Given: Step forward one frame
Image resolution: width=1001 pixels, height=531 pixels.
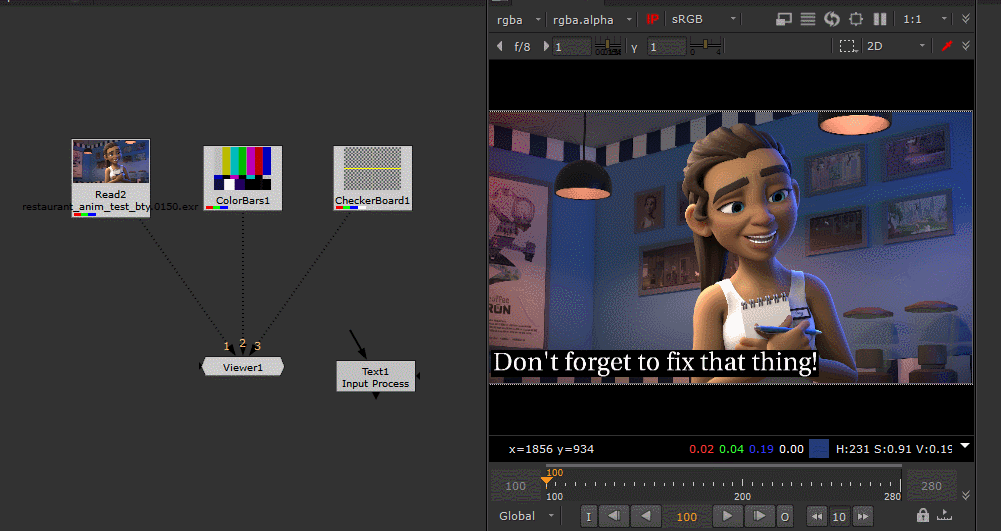Looking at the screenshot, I should pyautogui.click(x=759, y=516).
